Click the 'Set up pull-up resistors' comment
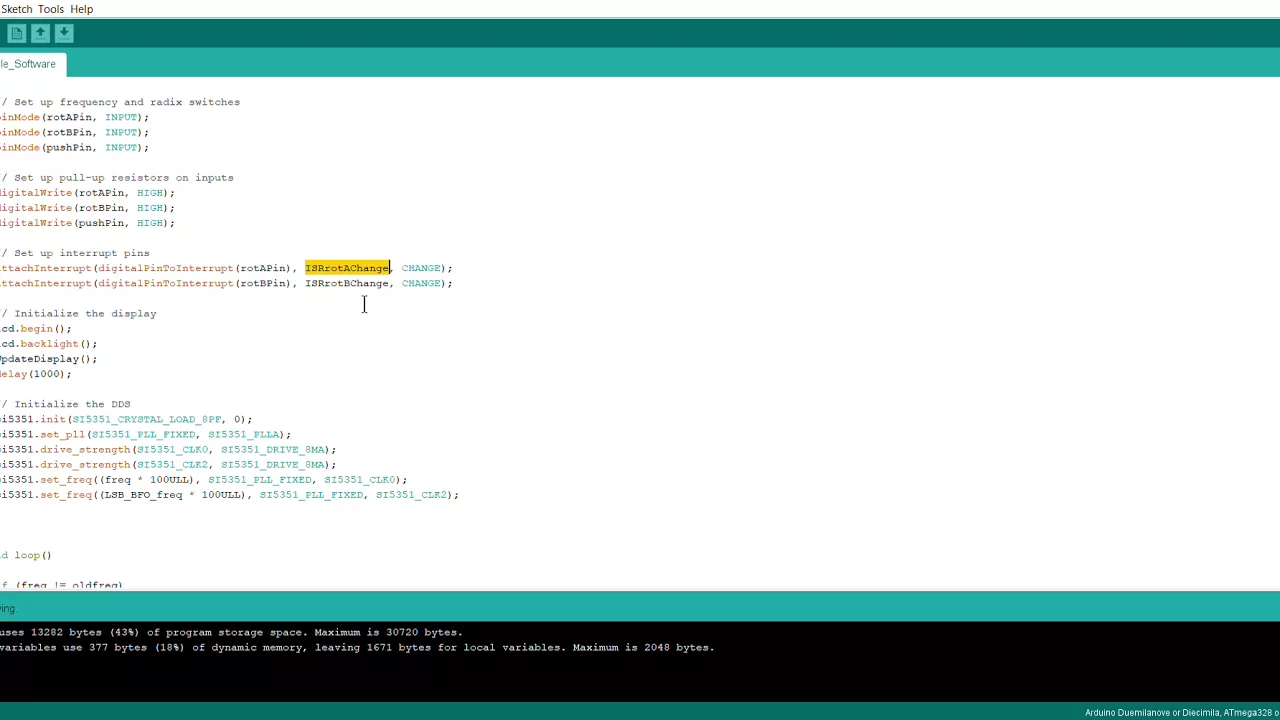The image size is (1280, 720). click(118, 178)
